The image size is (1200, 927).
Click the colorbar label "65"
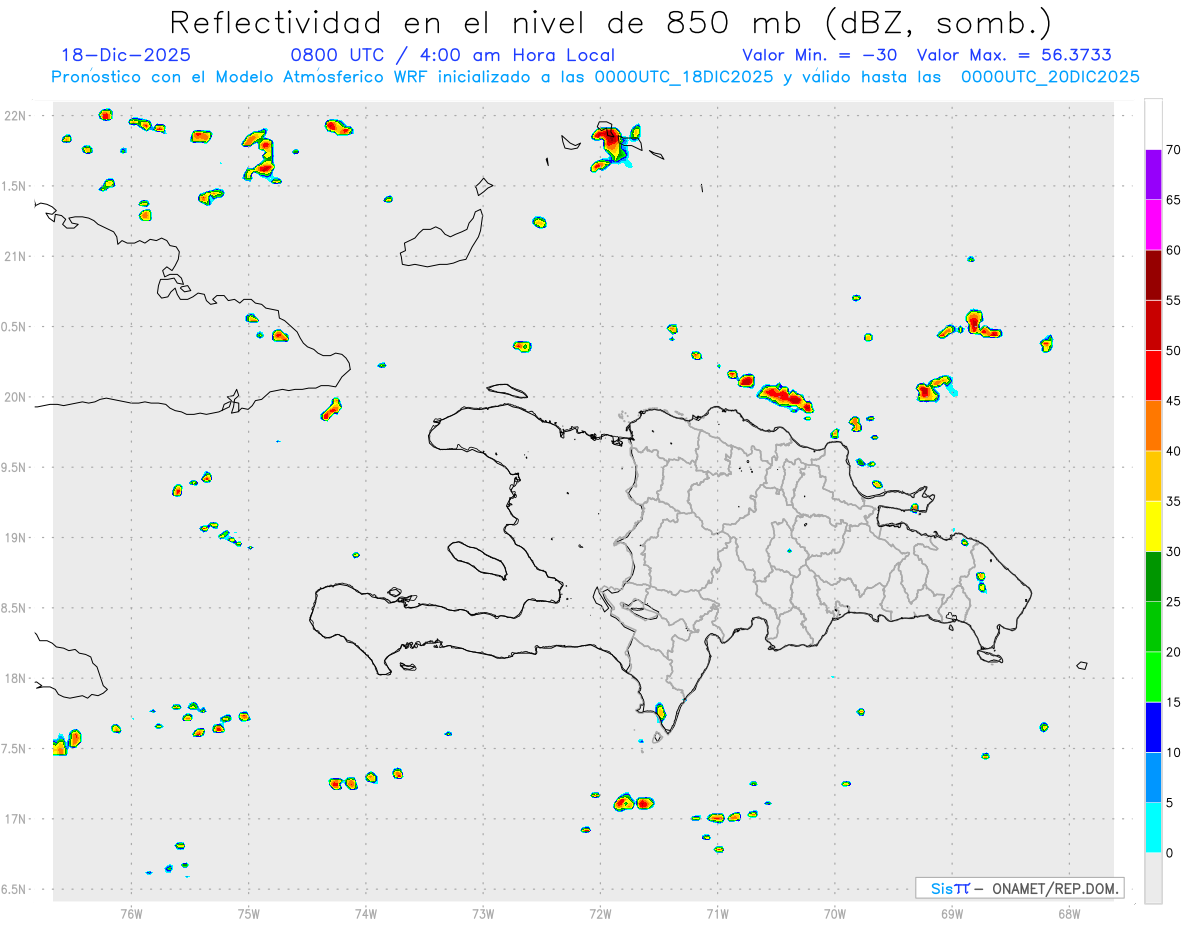click(1173, 200)
